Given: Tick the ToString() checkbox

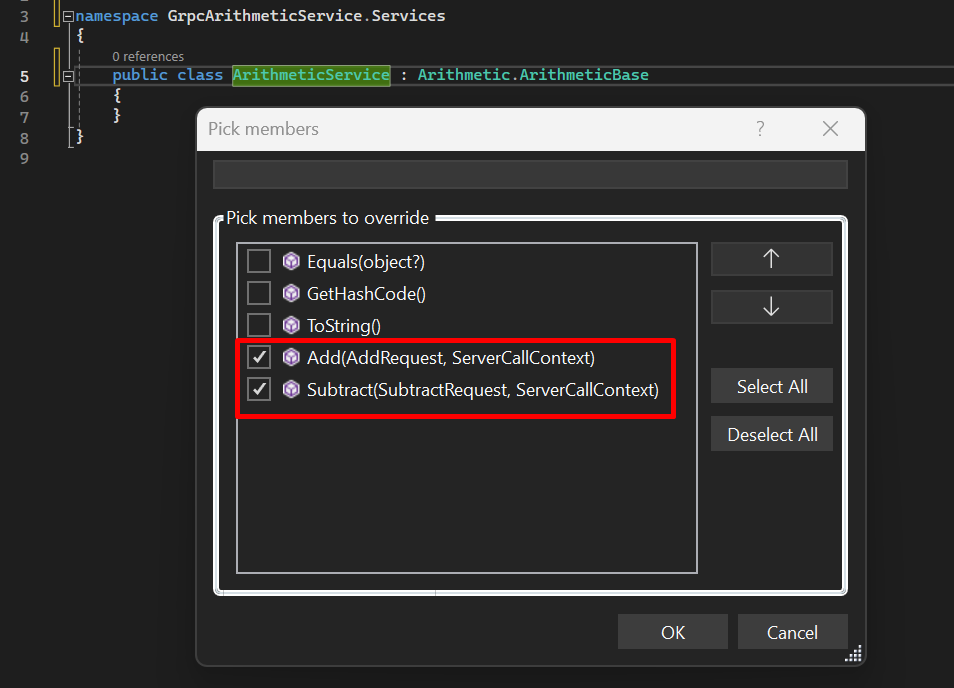Looking at the screenshot, I should (x=259, y=325).
